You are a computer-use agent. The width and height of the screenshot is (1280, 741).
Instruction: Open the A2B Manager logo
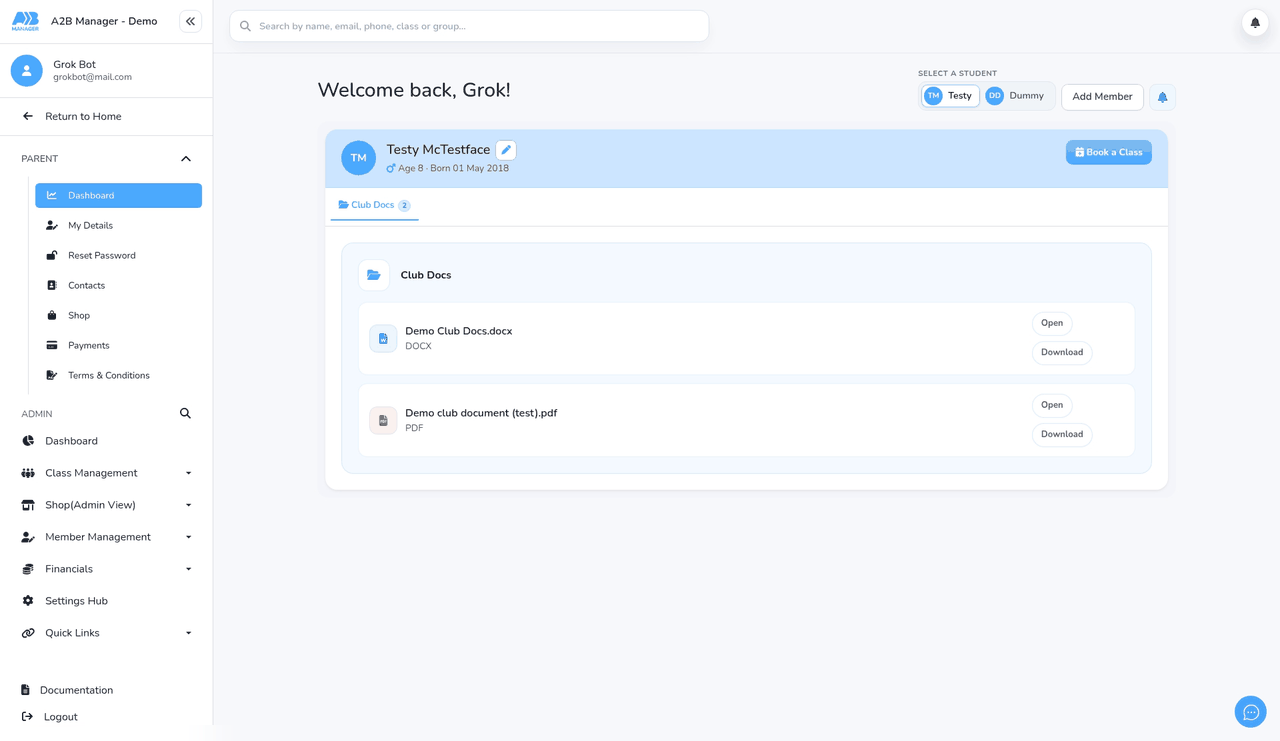[25, 21]
